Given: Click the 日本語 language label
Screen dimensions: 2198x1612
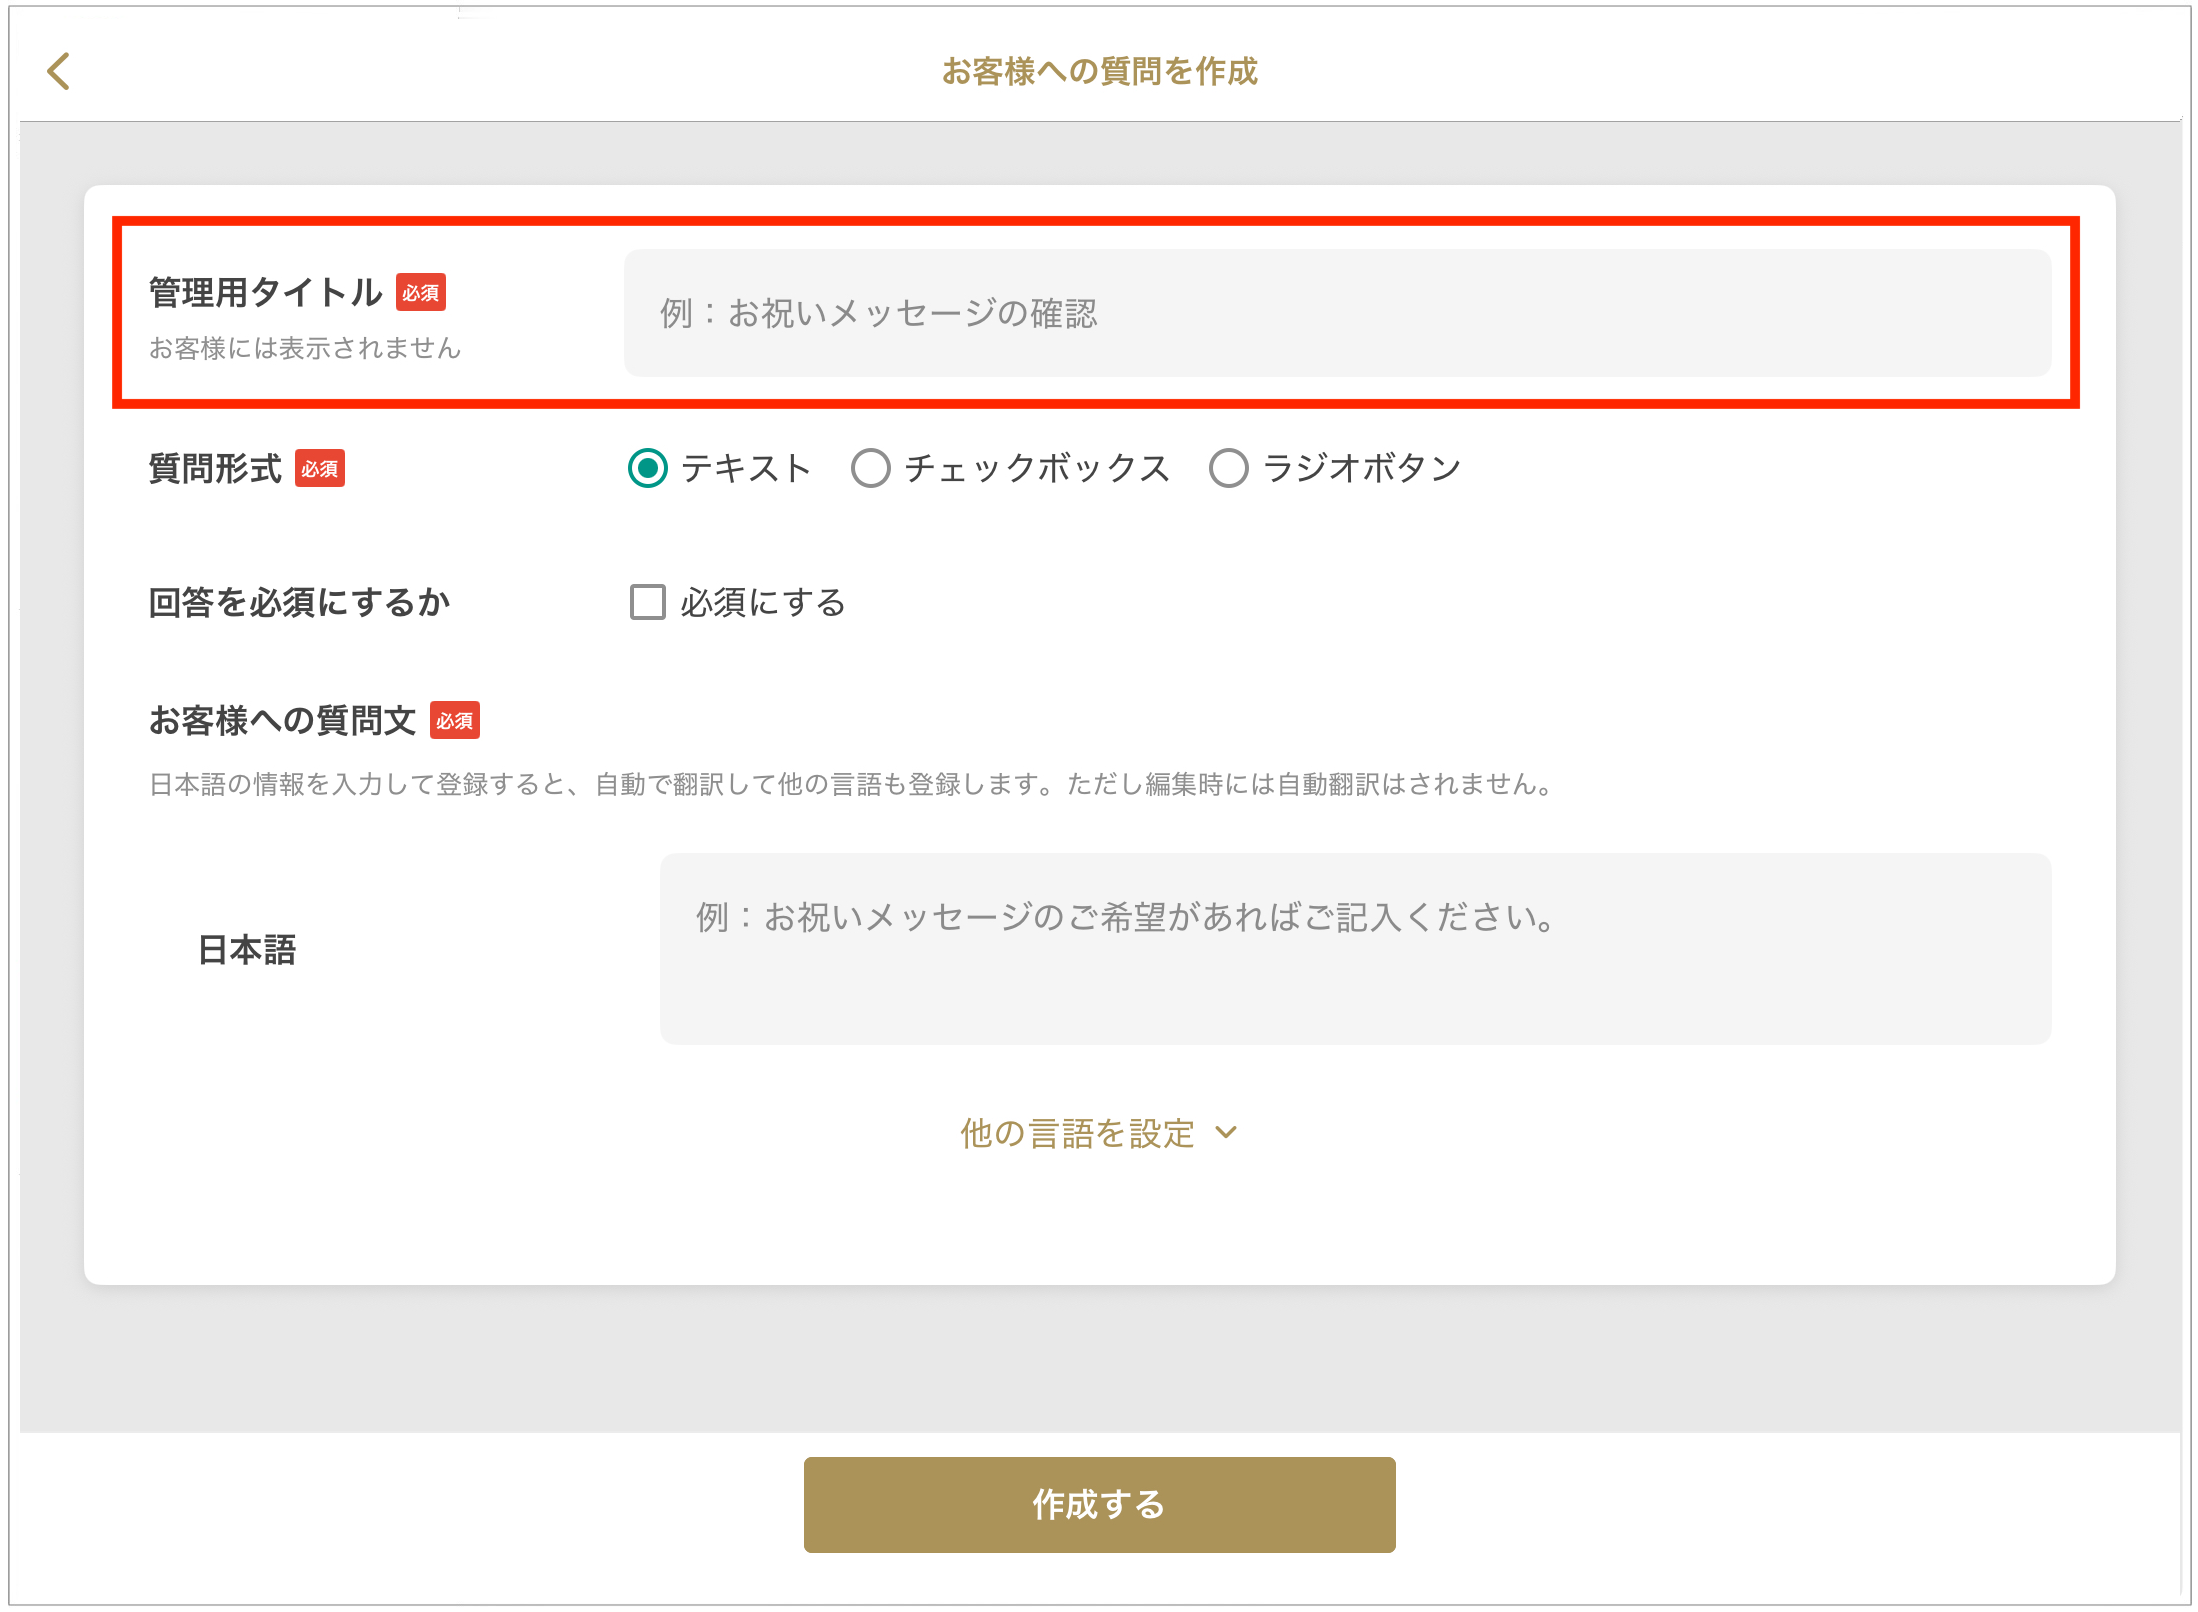Looking at the screenshot, I should point(247,950).
